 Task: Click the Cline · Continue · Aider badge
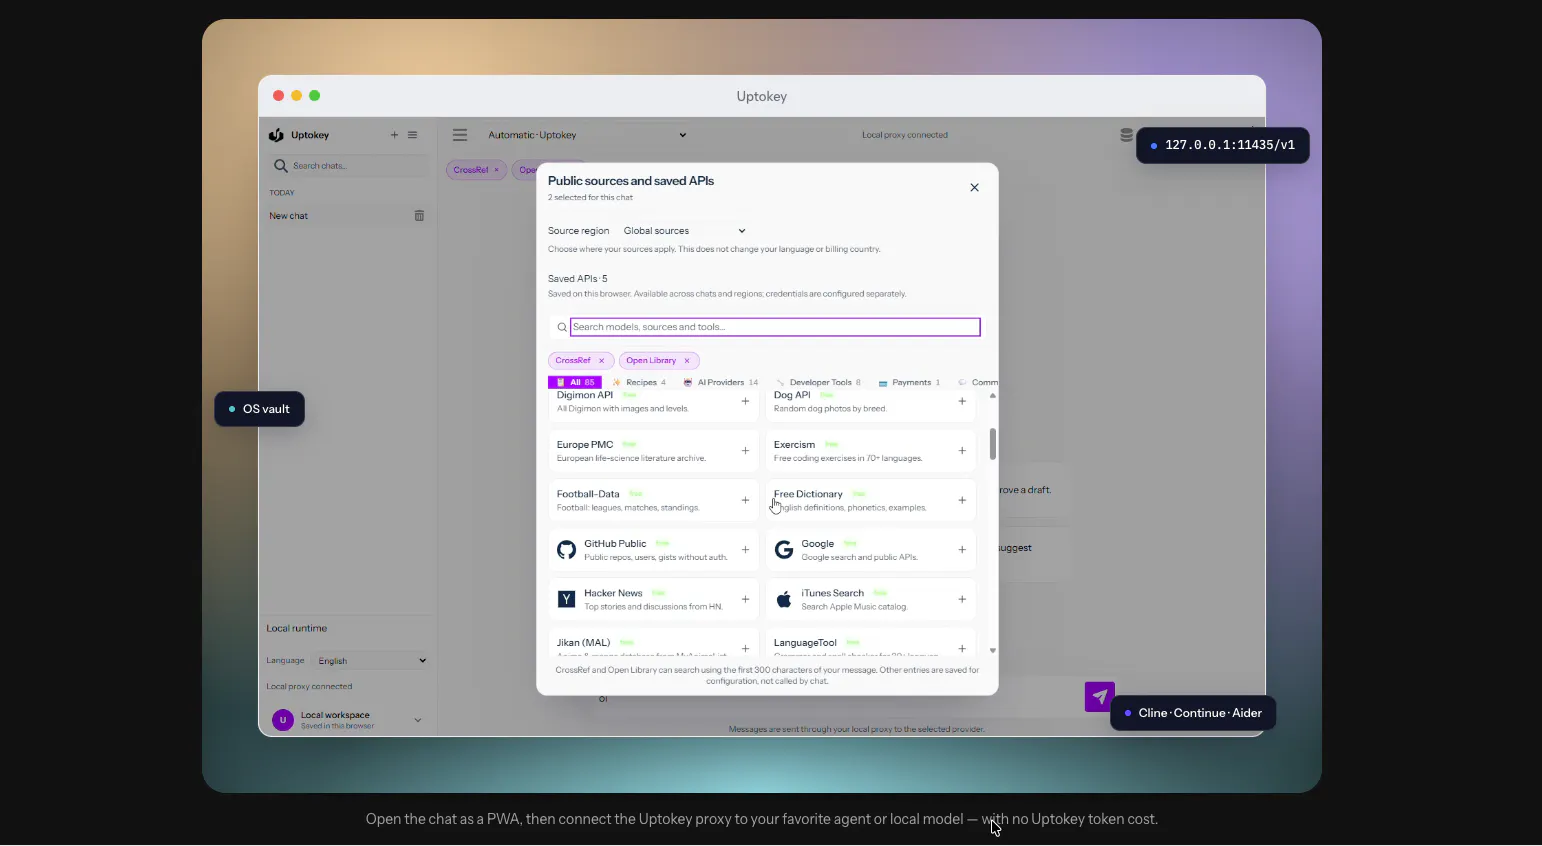point(1193,713)
